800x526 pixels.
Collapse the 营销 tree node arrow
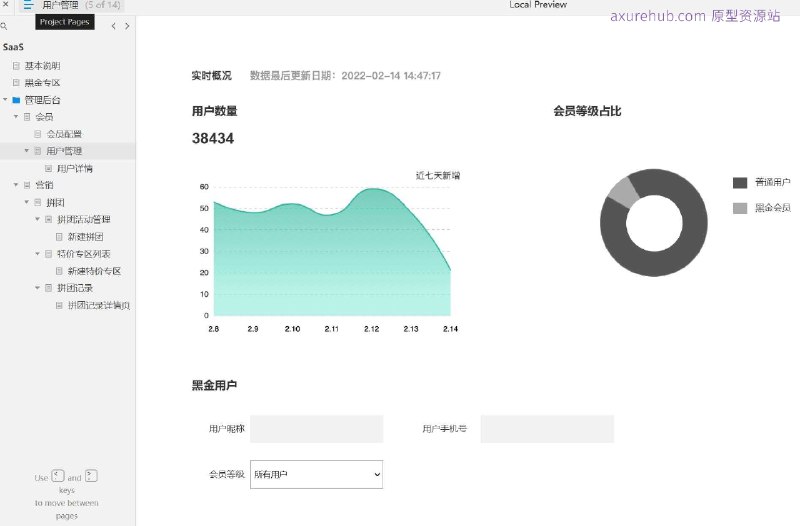[16, 185]
